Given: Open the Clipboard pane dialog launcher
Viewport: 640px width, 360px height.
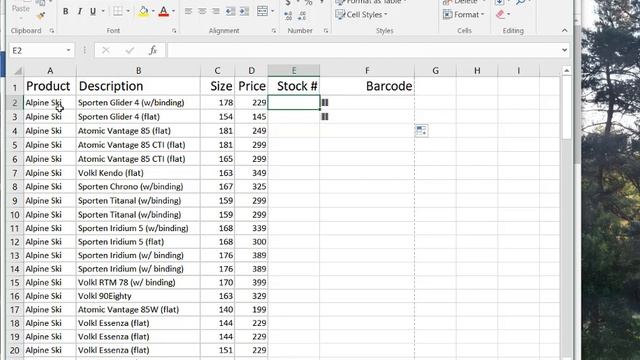Looking at the screenshot, I should (x=52, y=31).
